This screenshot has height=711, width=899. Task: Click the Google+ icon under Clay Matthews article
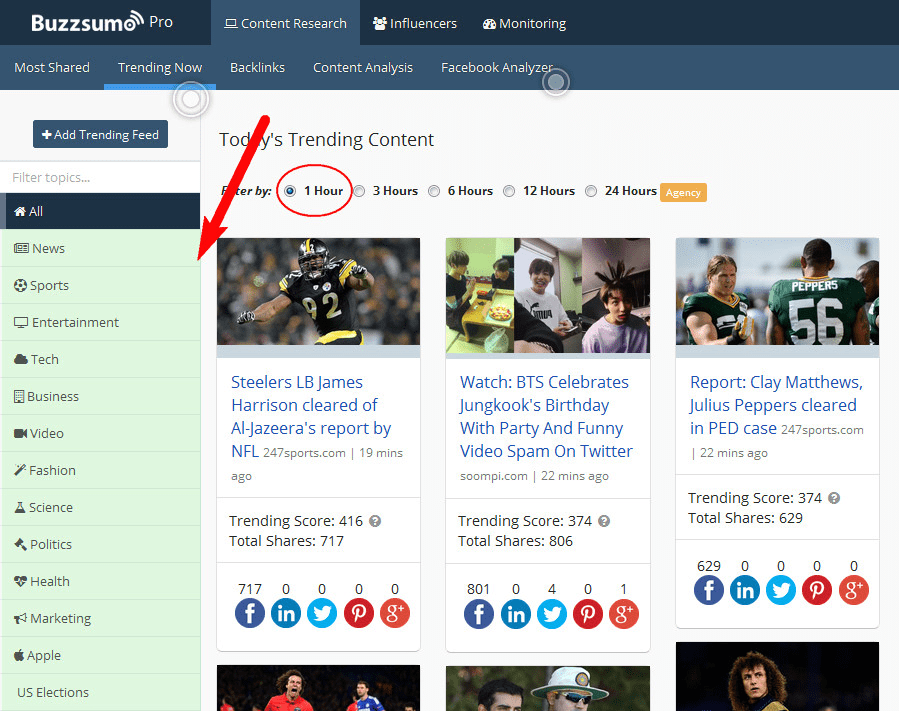coord(854,590)
